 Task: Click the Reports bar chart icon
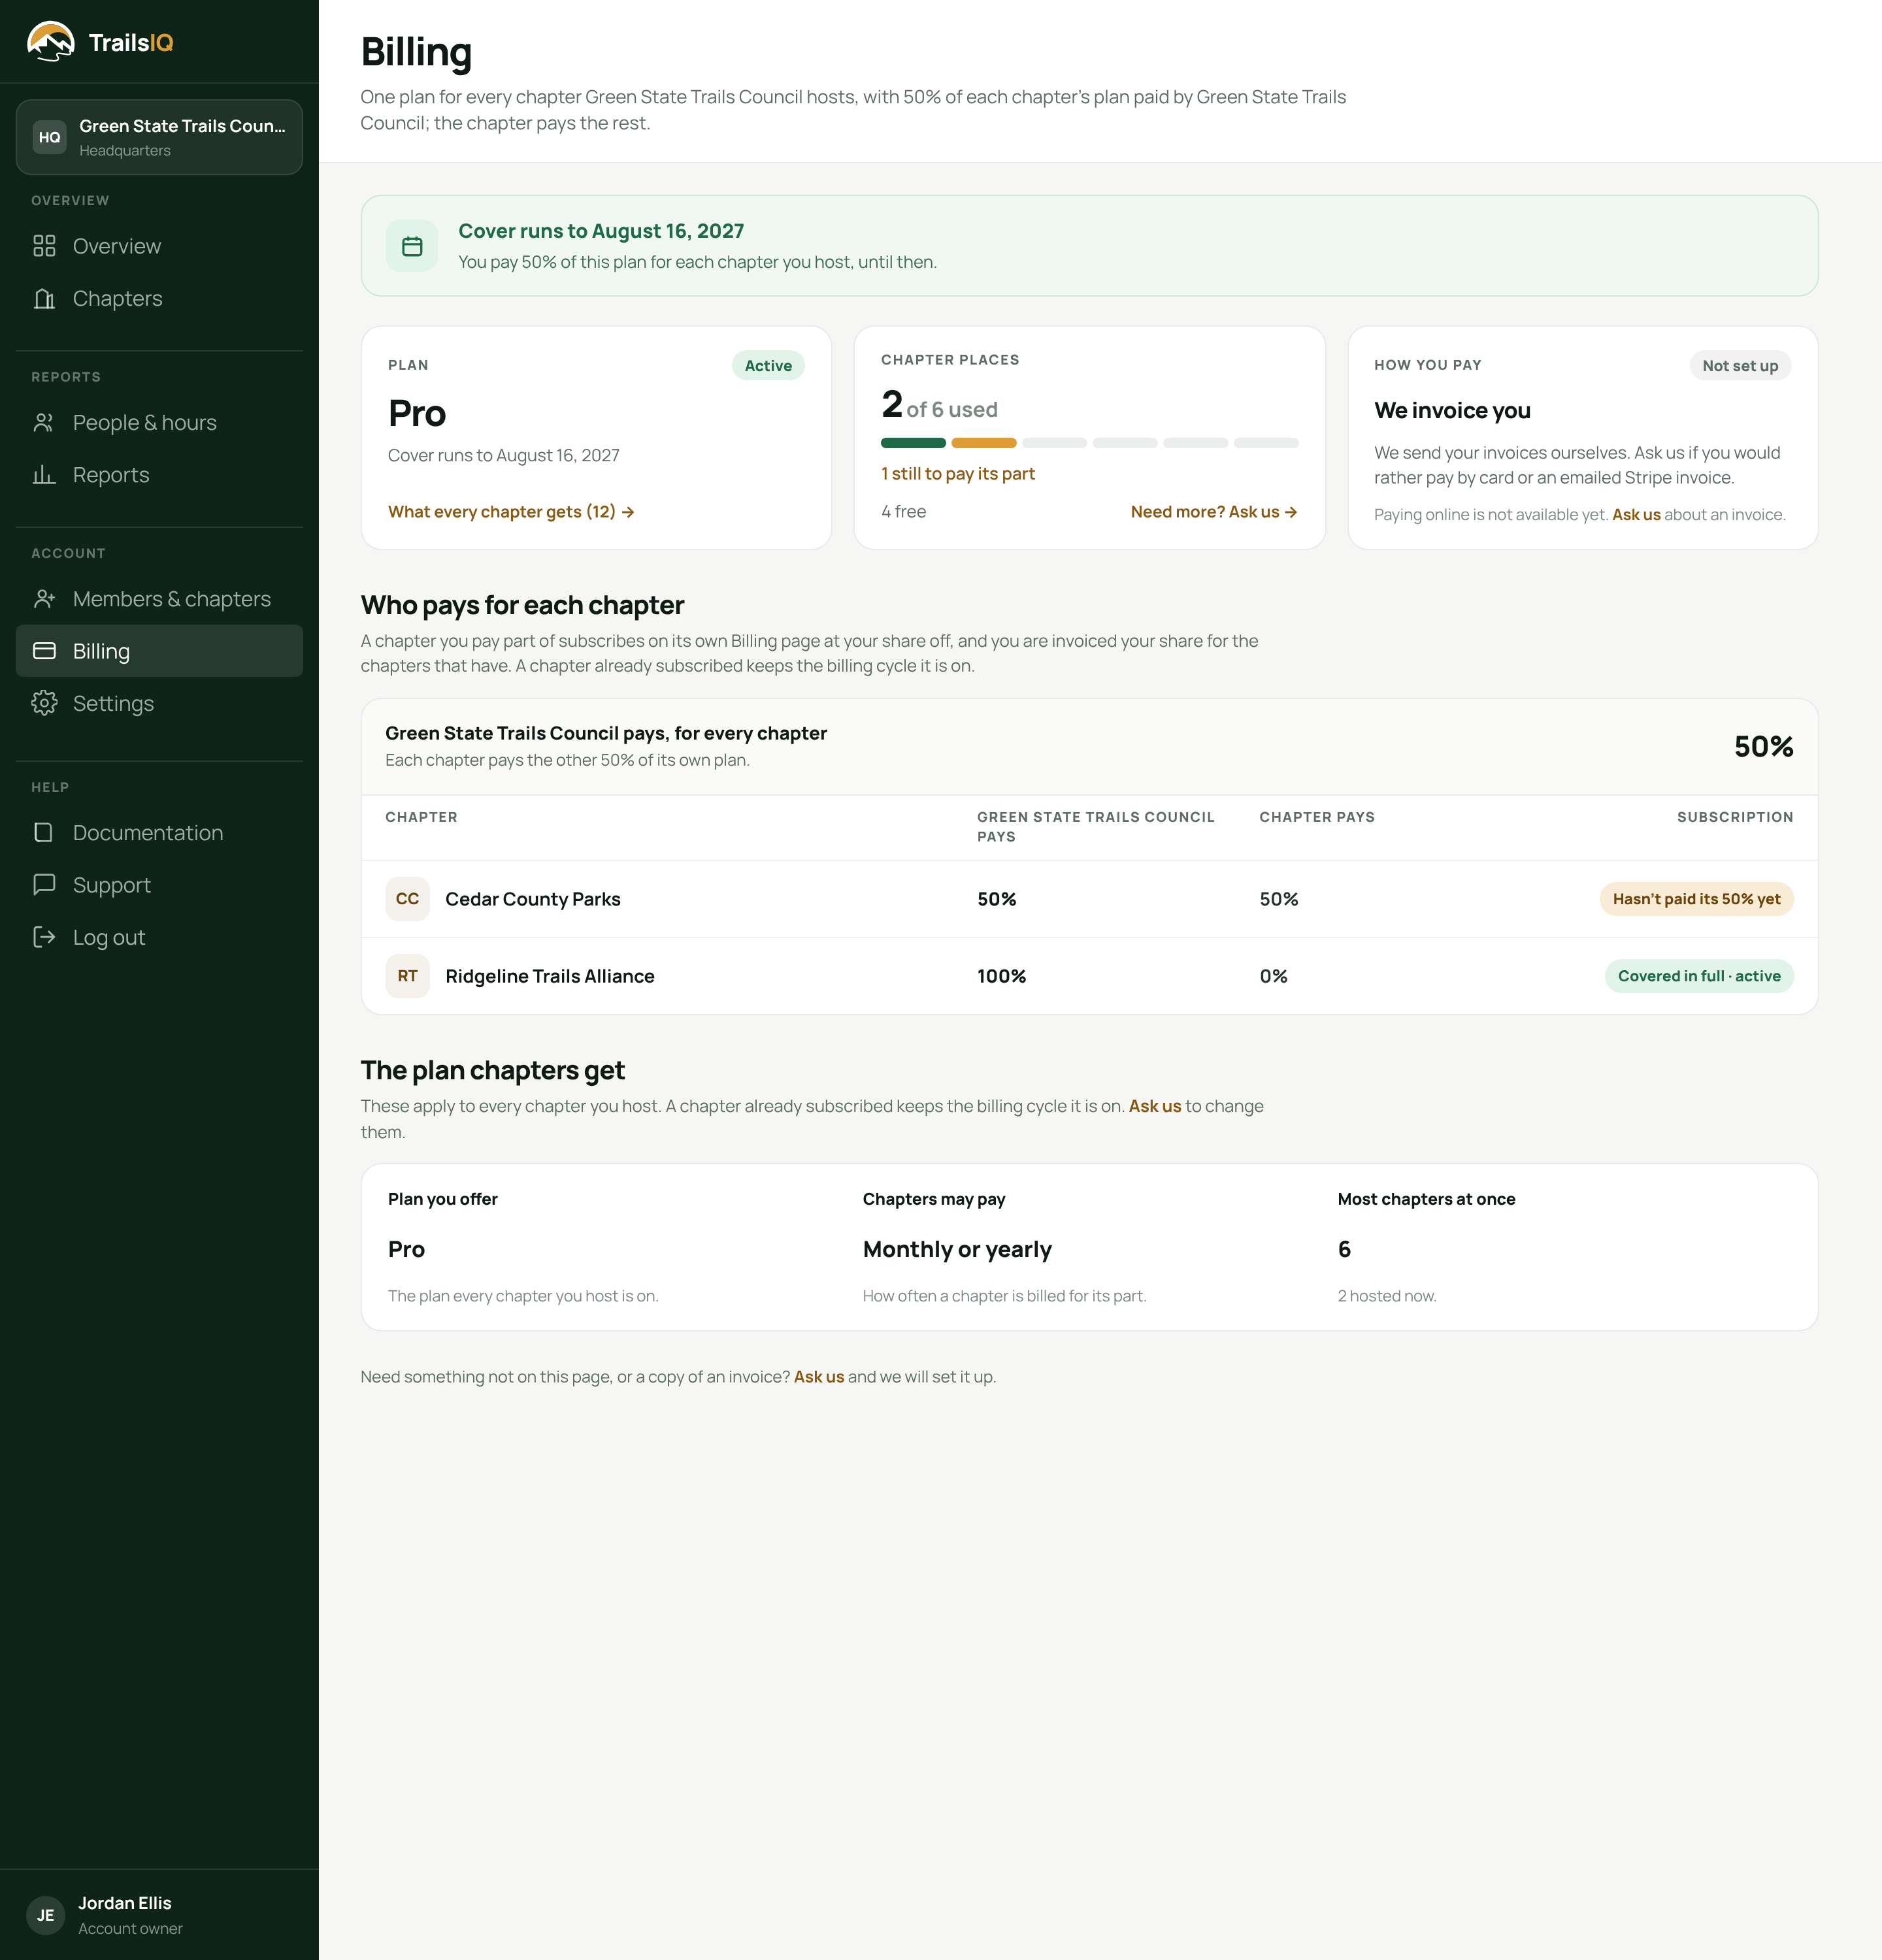point(44,474)
